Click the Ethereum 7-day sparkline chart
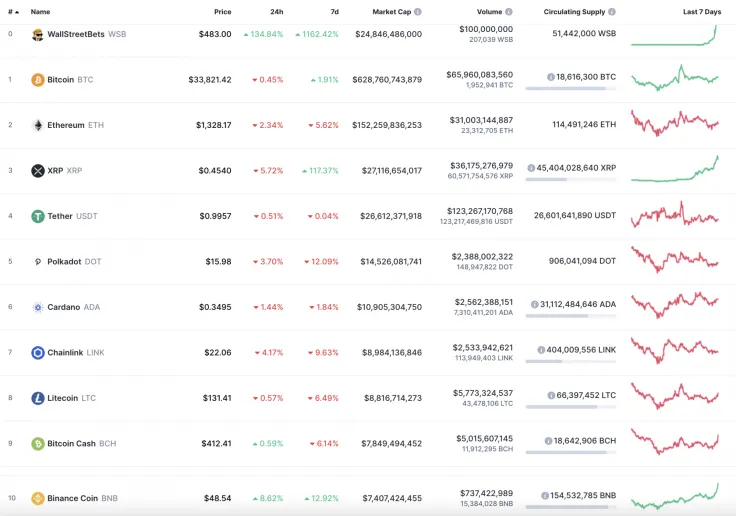The image size is (736, 516). pyautogui.click(x=675, y=123)
